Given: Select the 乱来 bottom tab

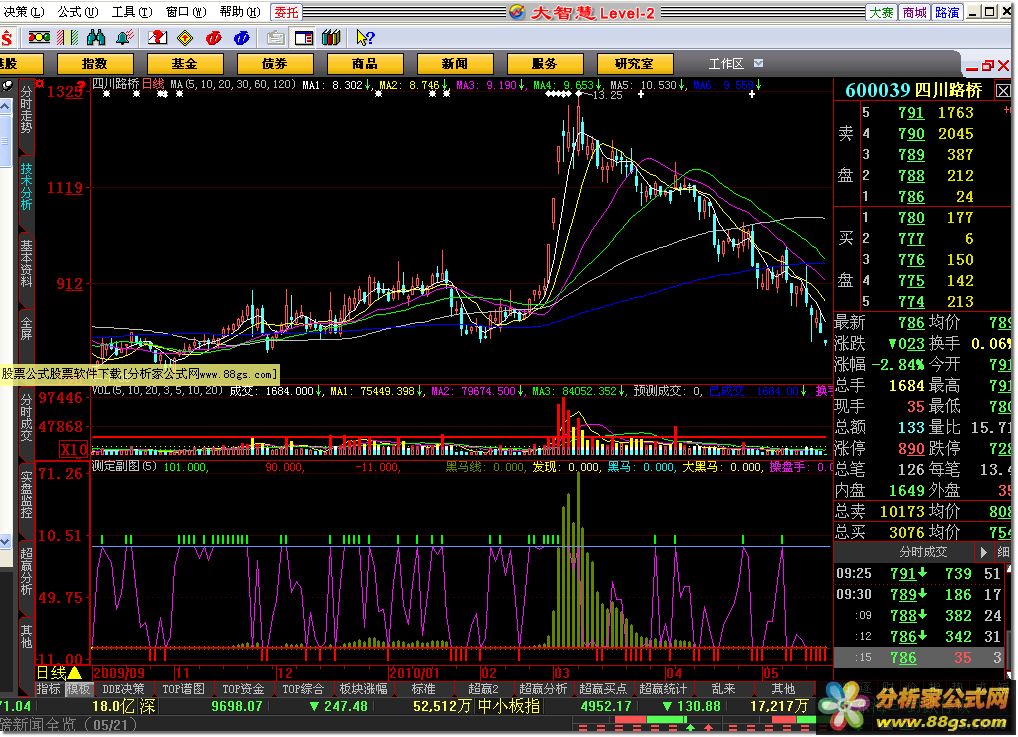Looking at the screenshot, I should 723,689.
